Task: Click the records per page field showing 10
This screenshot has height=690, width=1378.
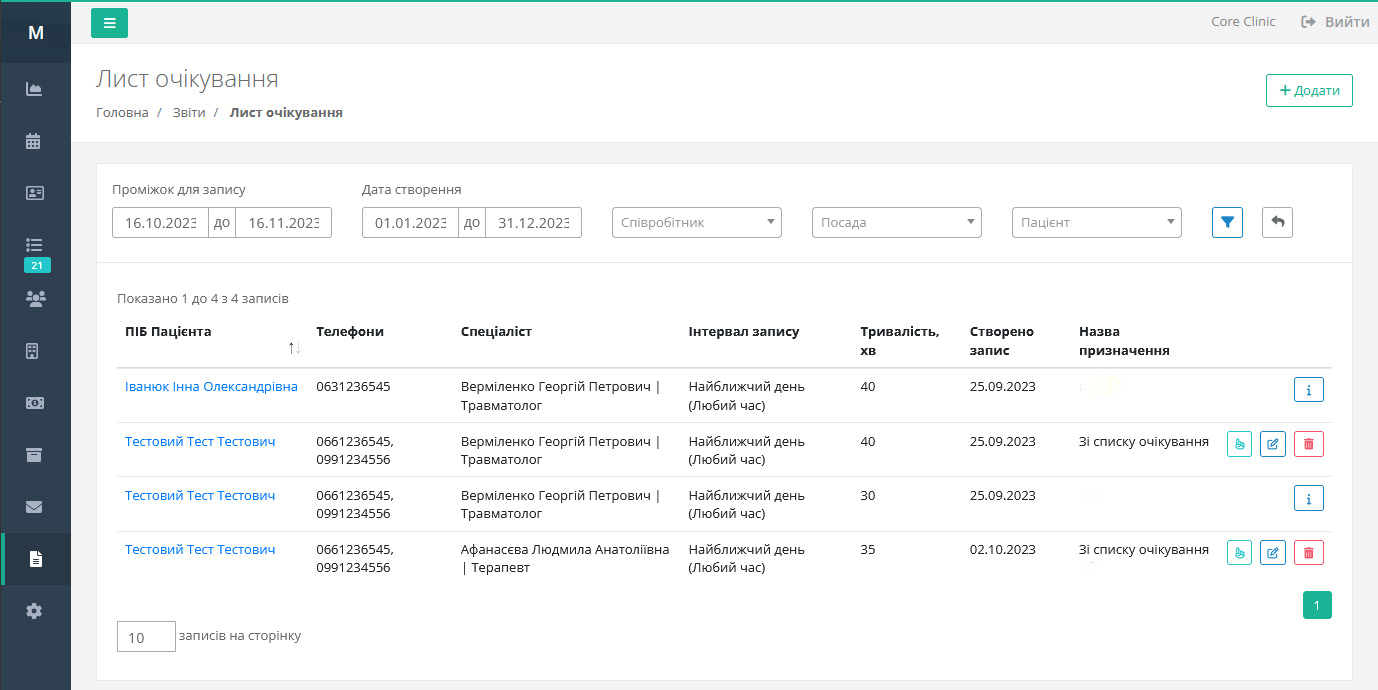Action: pyautogui.click(x=146, y=637)
